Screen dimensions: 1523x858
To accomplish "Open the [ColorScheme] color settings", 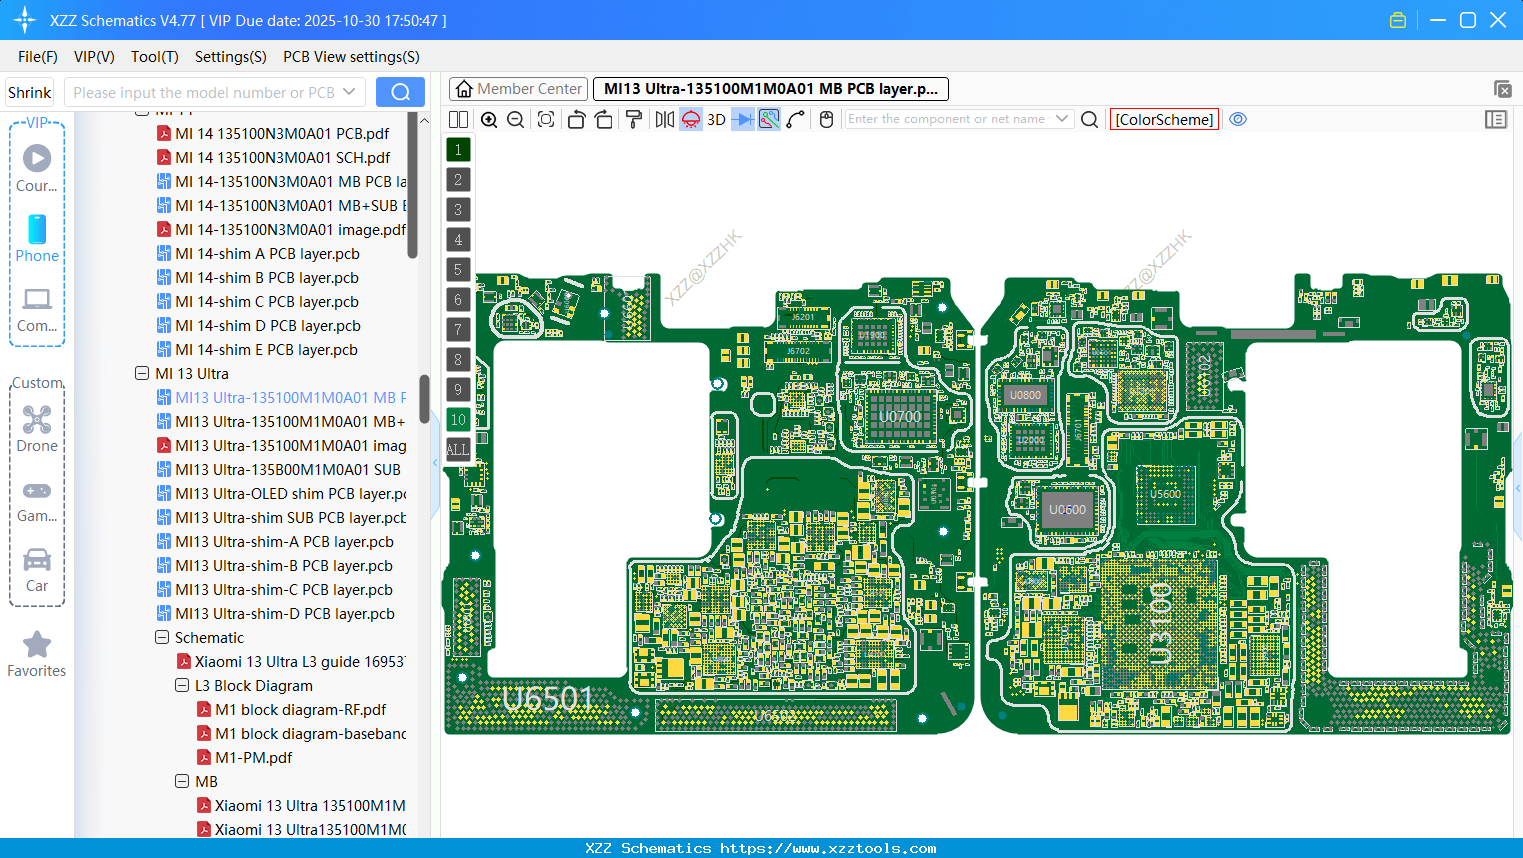I will coord(1163,119).
